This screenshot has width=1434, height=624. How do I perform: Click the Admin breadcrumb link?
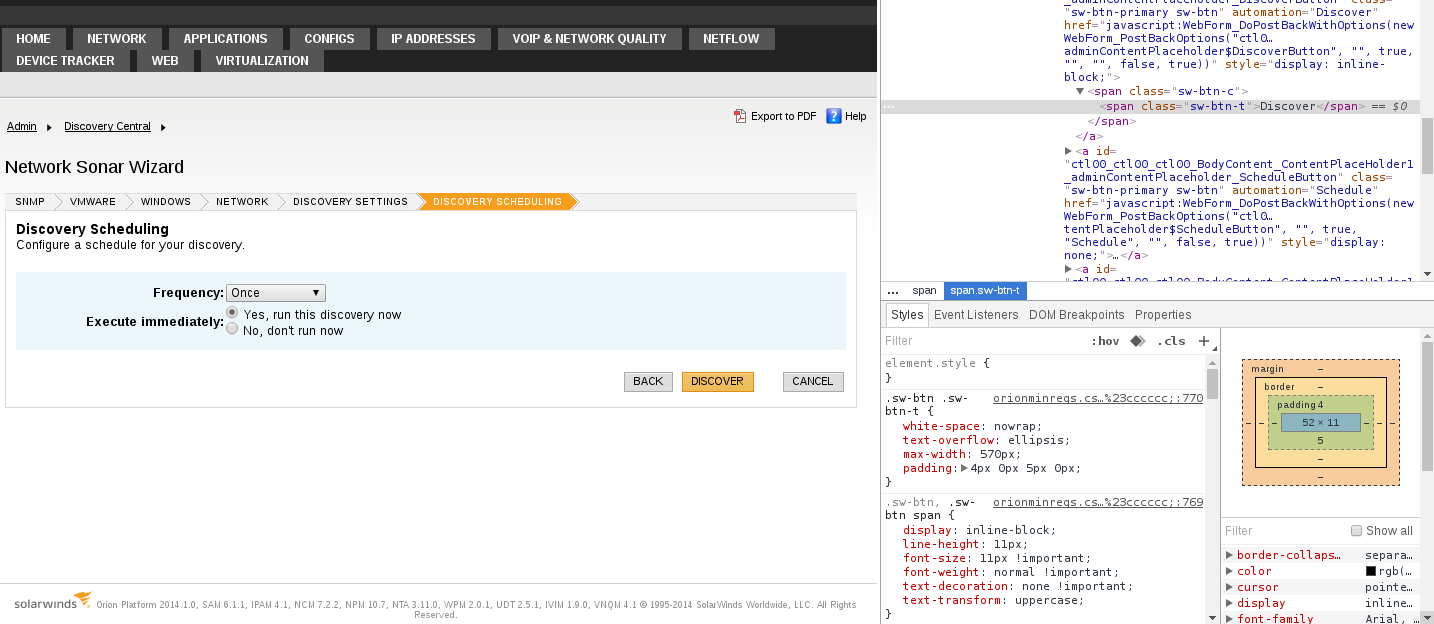point(22,127)
